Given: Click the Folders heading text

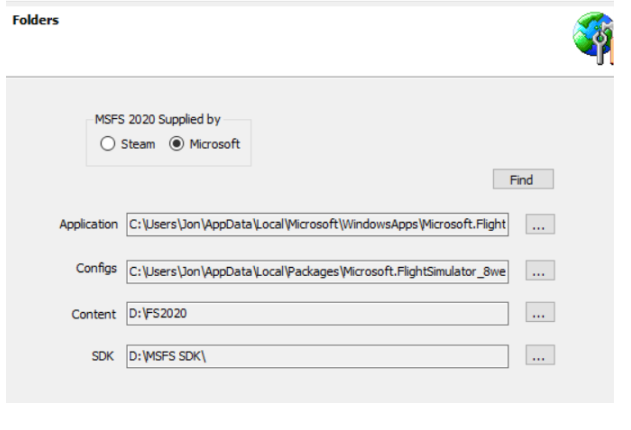Looking at the screenshot, I should [x=35, y=20].
